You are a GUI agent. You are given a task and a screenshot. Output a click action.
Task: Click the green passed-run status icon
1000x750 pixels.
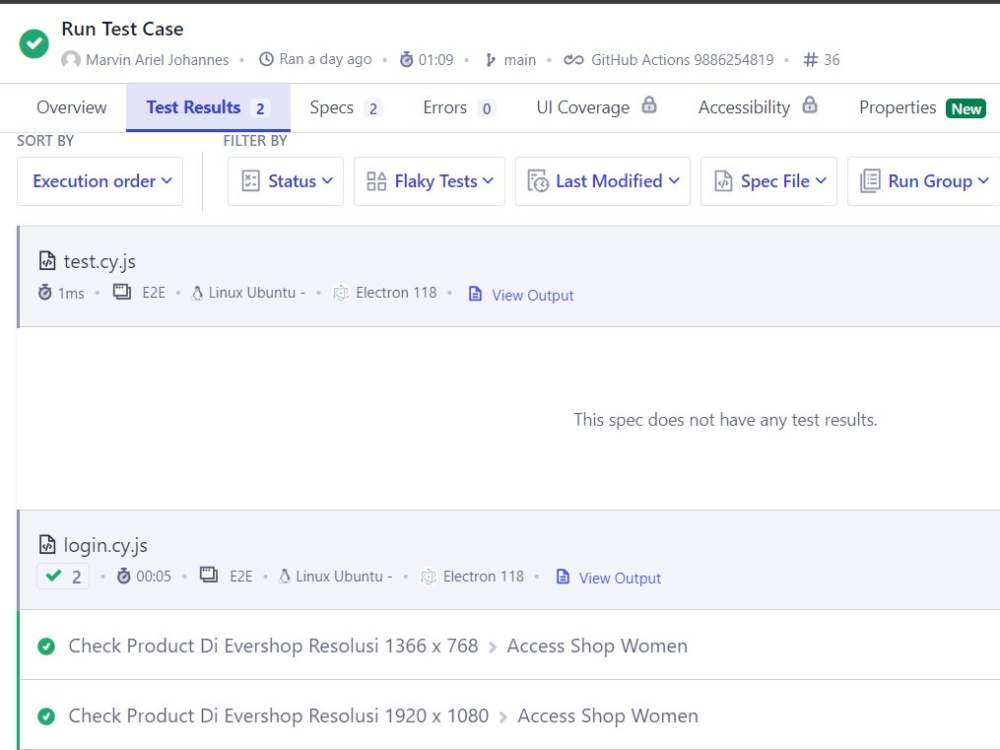[x=34, y=44]
